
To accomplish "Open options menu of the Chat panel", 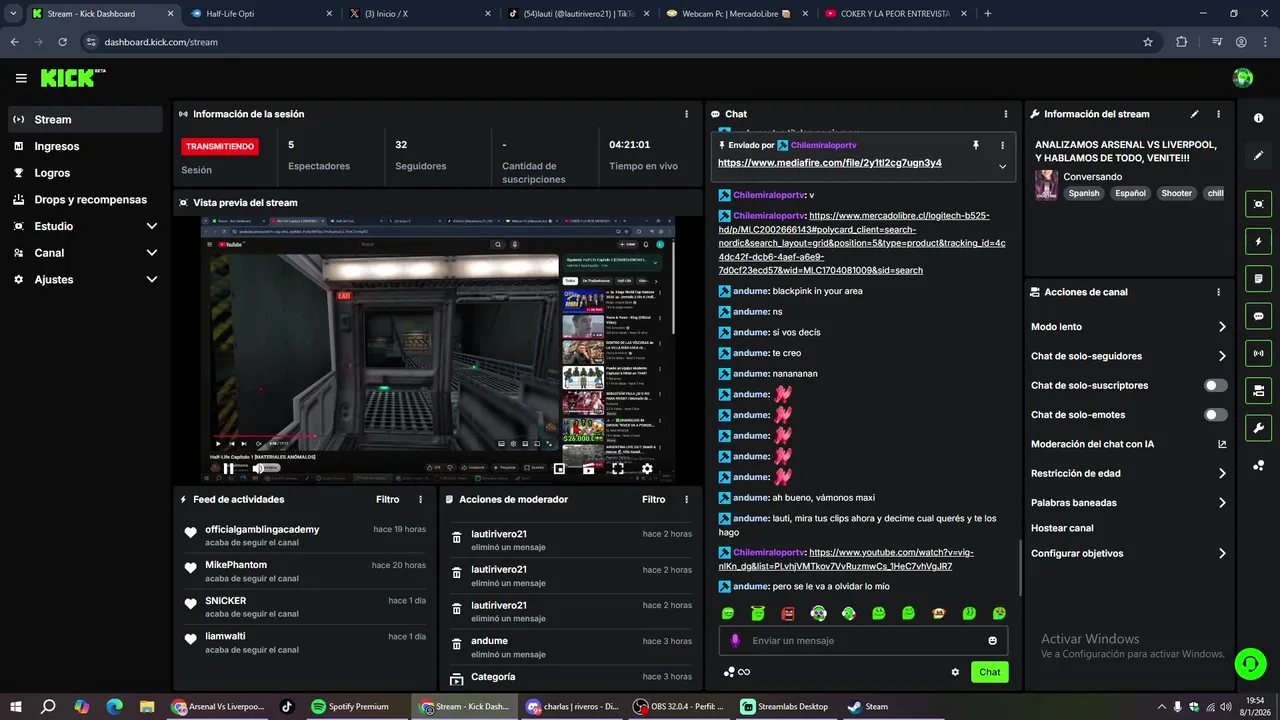I will [x=1006, y=114].
